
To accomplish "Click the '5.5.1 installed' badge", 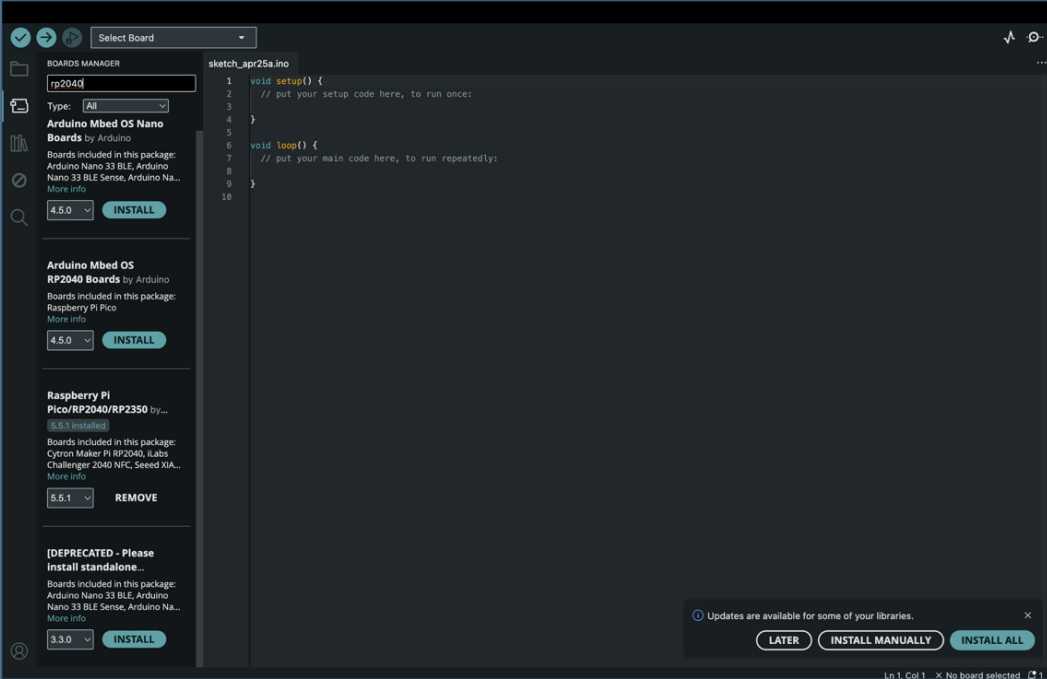I will [78, 425].
